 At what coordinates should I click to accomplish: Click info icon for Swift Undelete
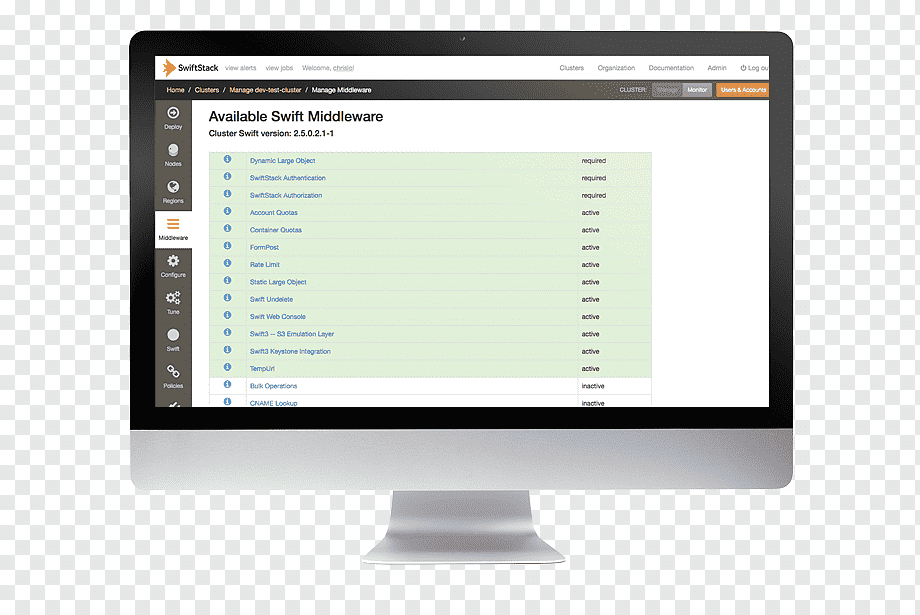pyautogui.click(x=228, y=298)
